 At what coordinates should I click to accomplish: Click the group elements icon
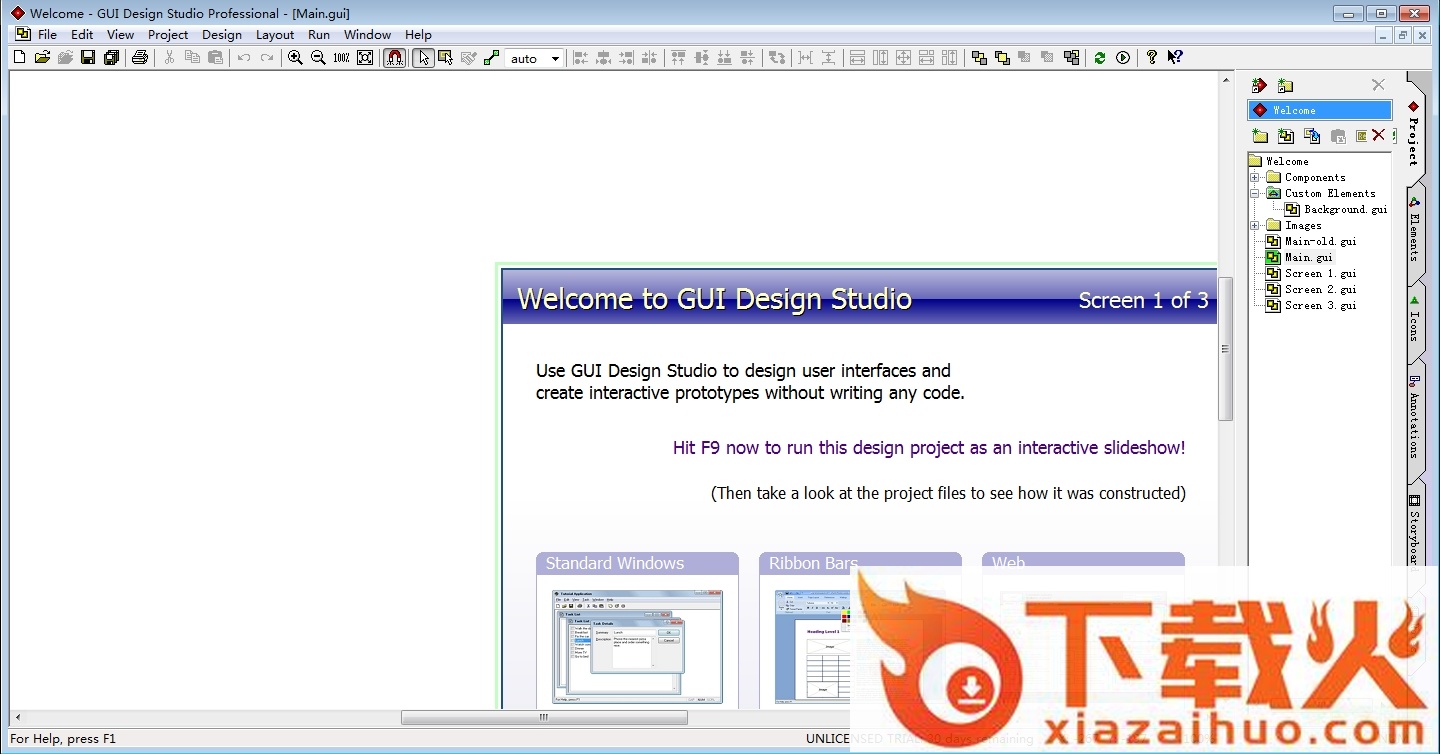[x=1072, y=58]
